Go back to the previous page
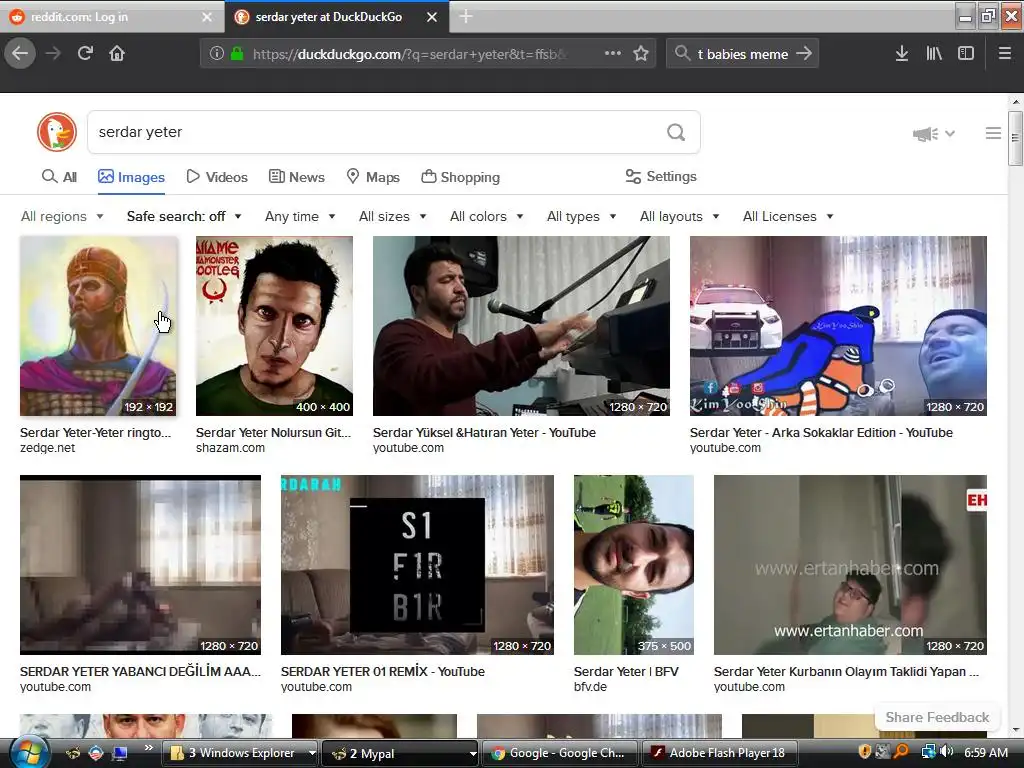The width and height of the screenshot is (1024, 768). click(20, 54)
